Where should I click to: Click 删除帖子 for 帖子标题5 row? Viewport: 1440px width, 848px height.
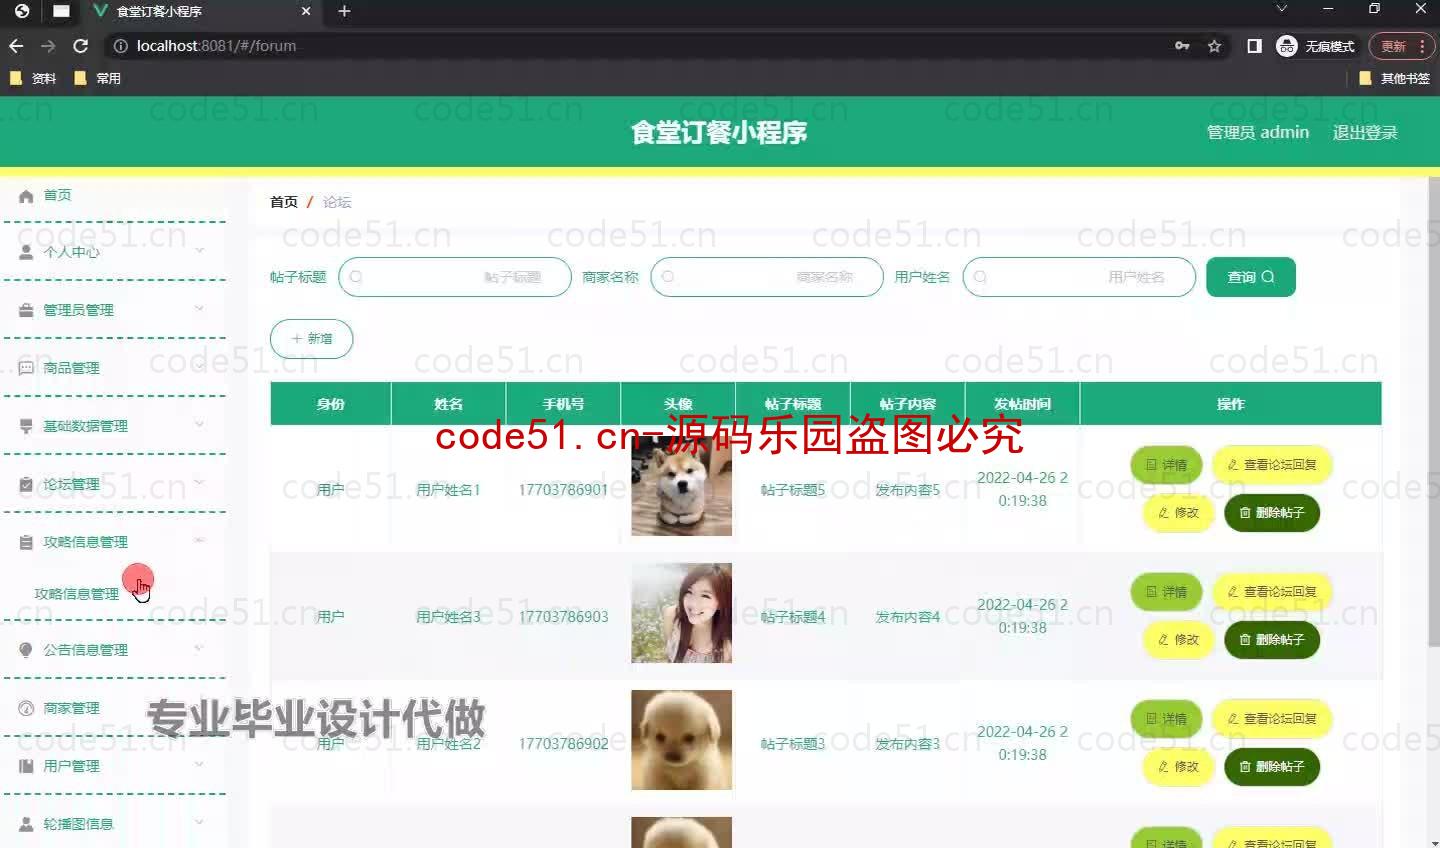pyautogui.click(x=1272, y=513)
